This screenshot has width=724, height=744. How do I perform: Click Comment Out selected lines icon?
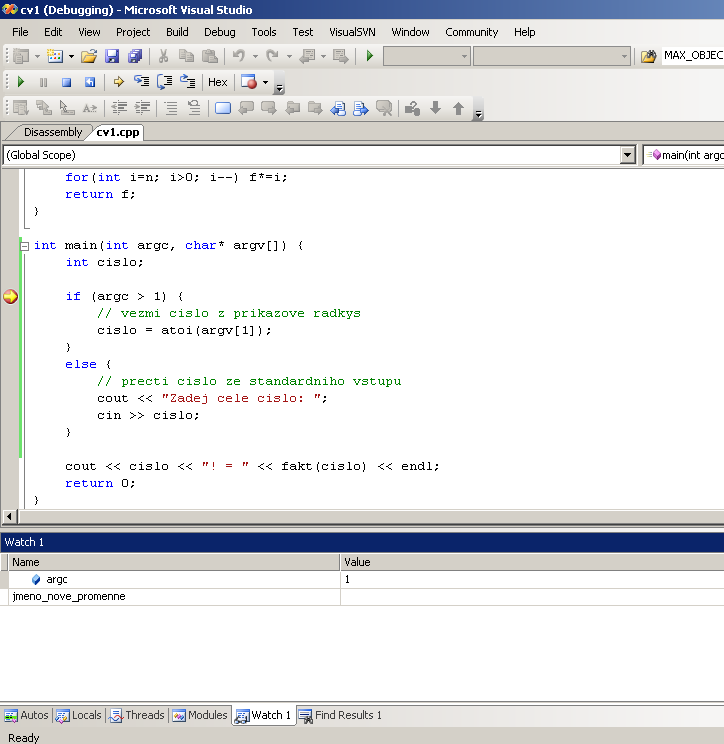point(171,109)
